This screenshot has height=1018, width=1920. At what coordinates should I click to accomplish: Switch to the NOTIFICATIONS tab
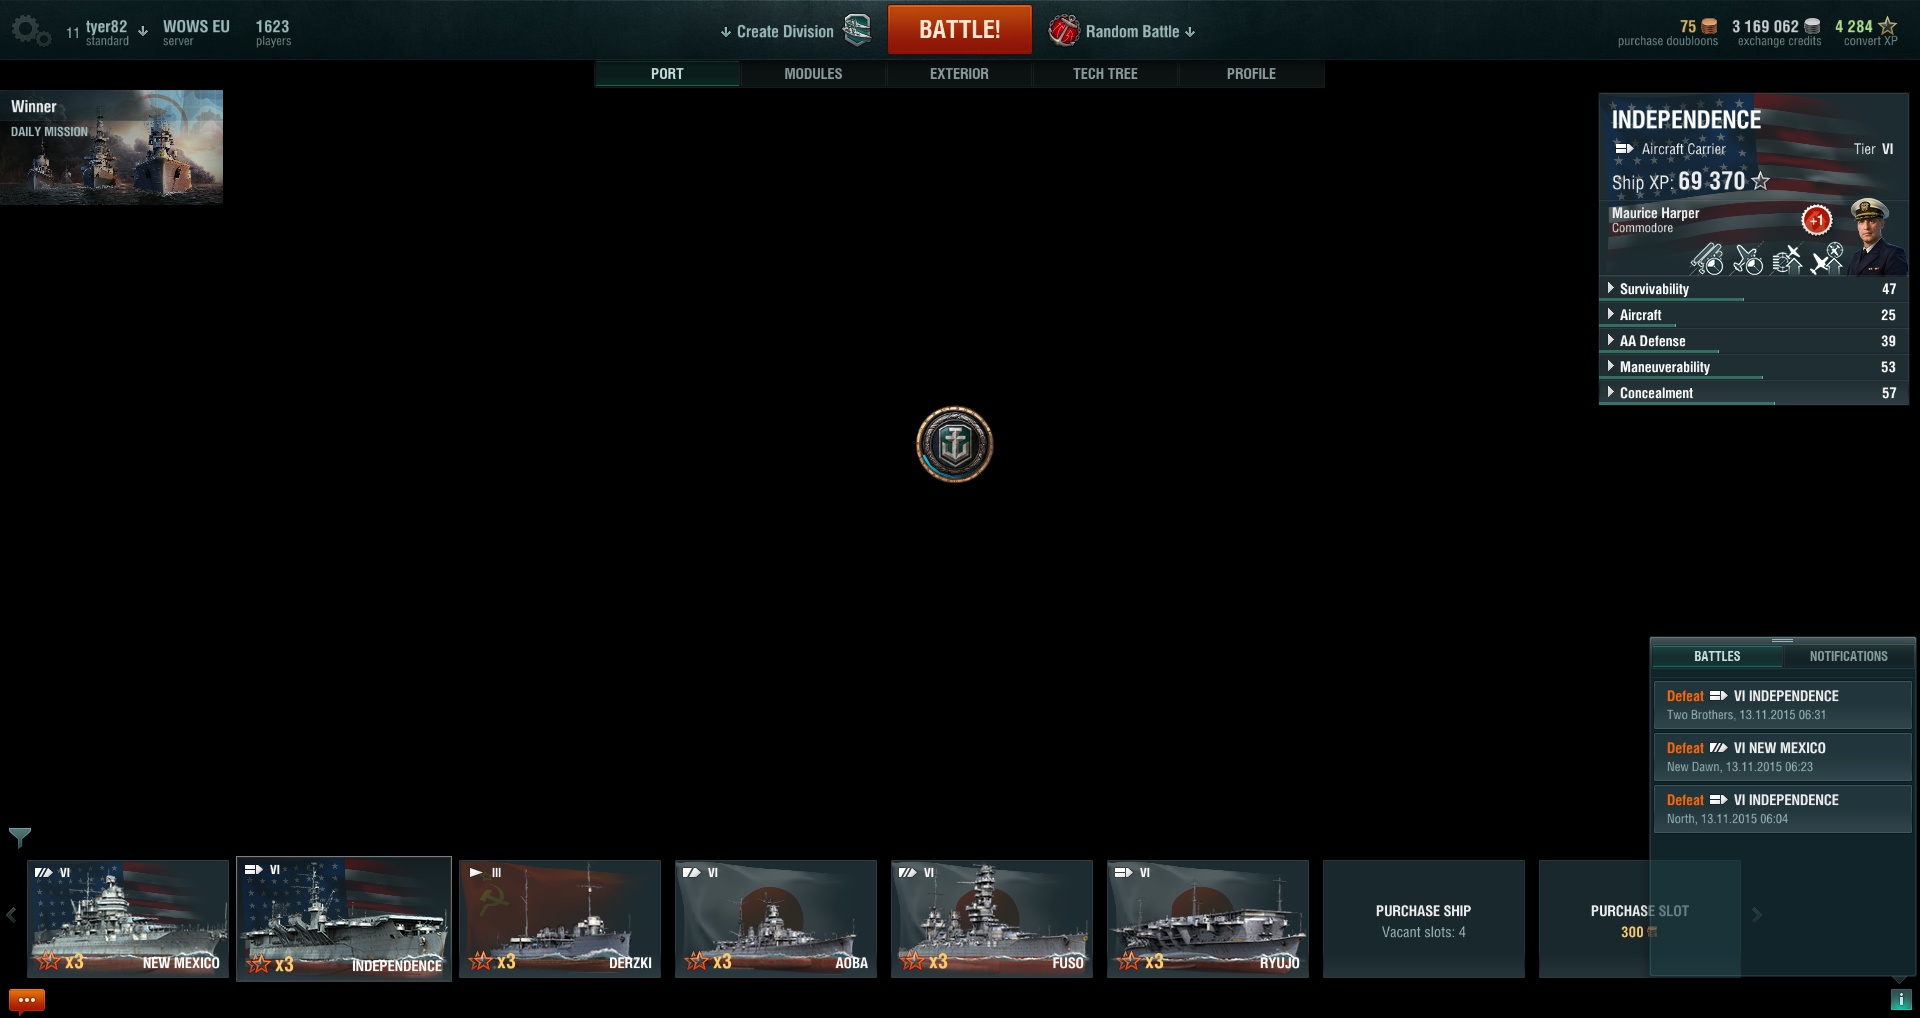1848,656
